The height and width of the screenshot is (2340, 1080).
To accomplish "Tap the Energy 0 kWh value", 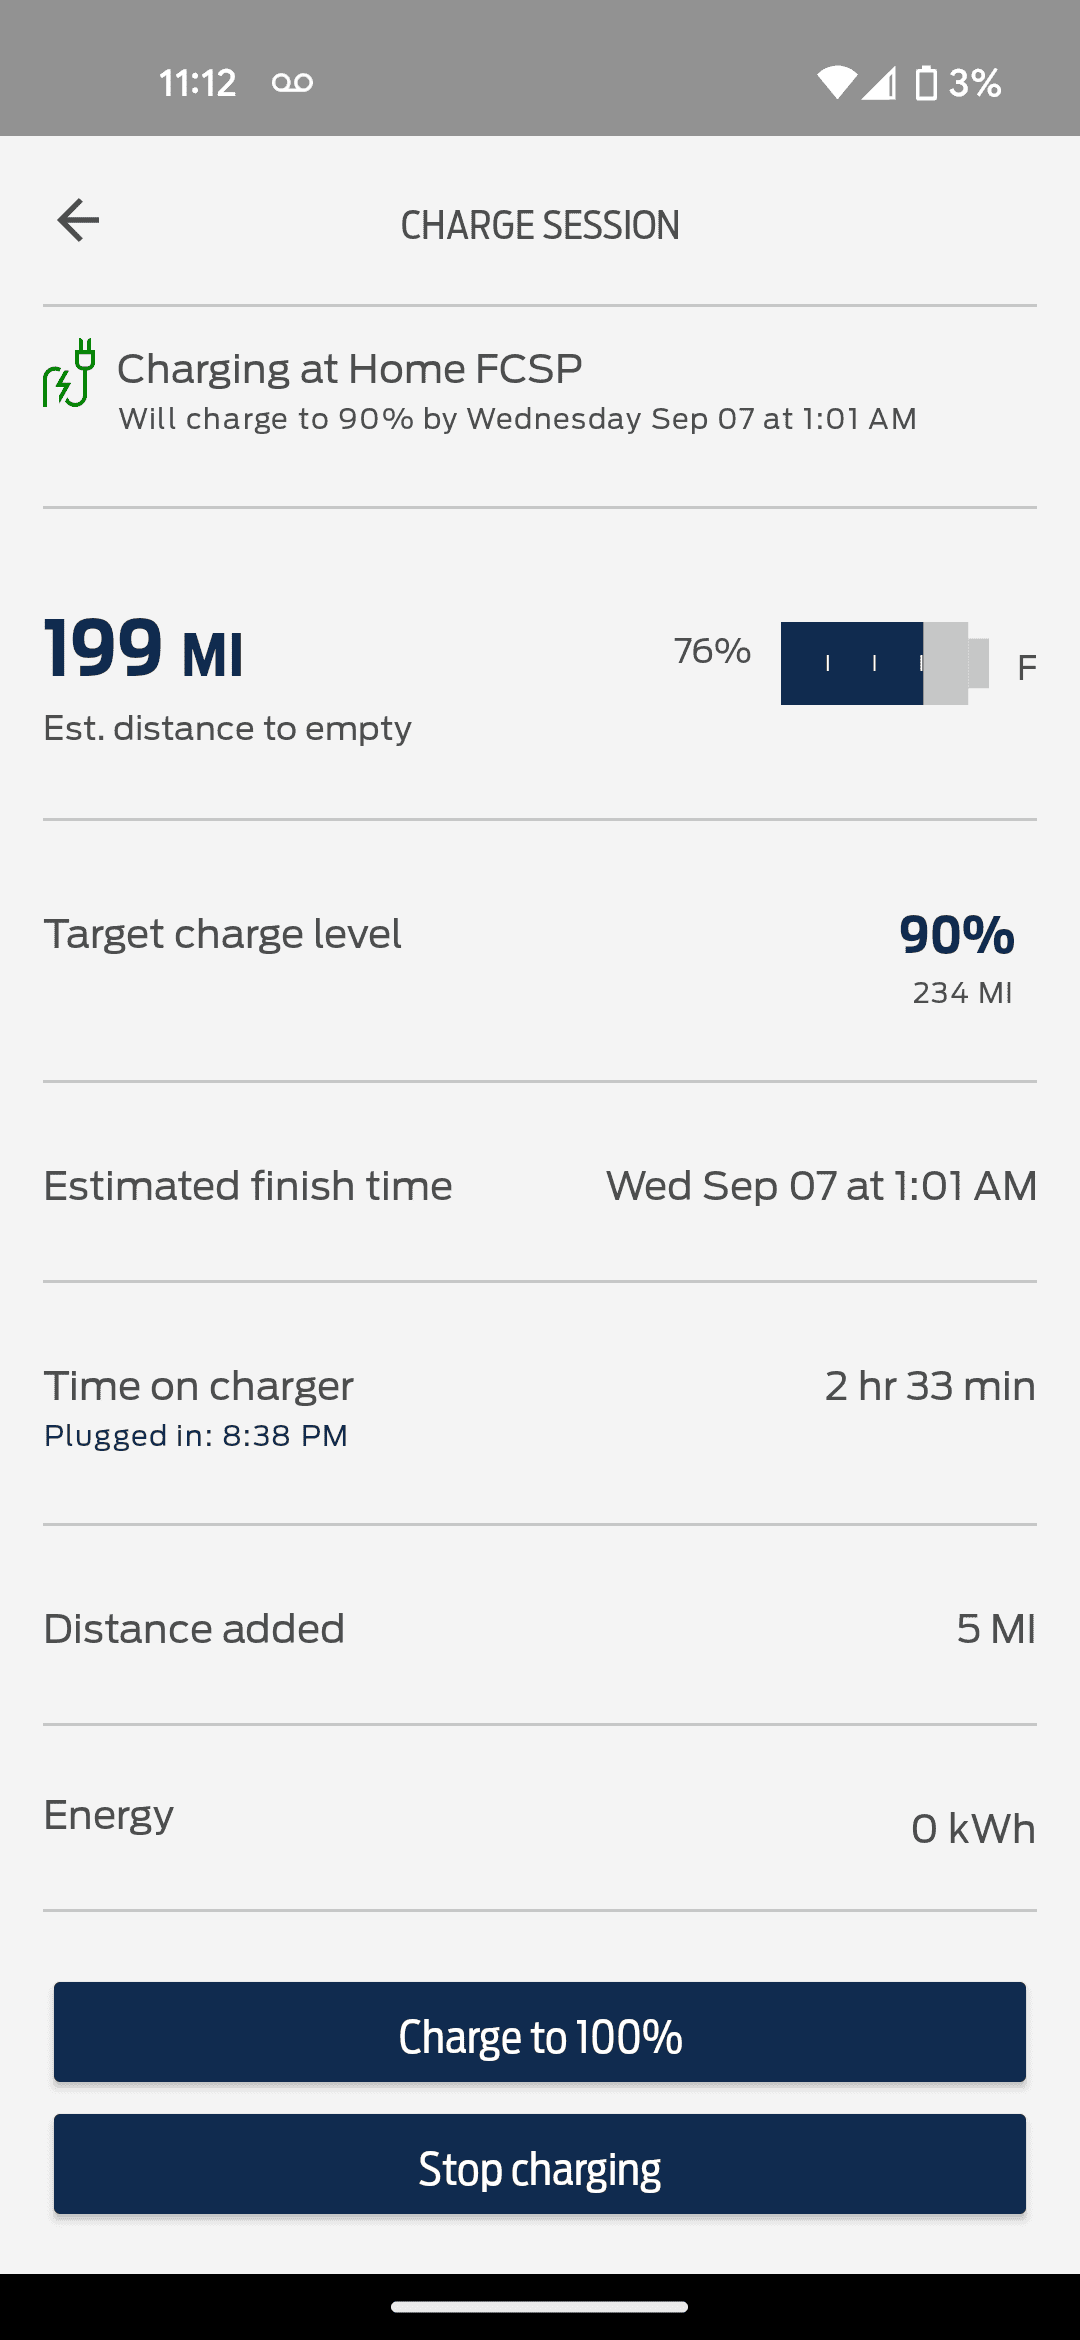I will 972,1829.
